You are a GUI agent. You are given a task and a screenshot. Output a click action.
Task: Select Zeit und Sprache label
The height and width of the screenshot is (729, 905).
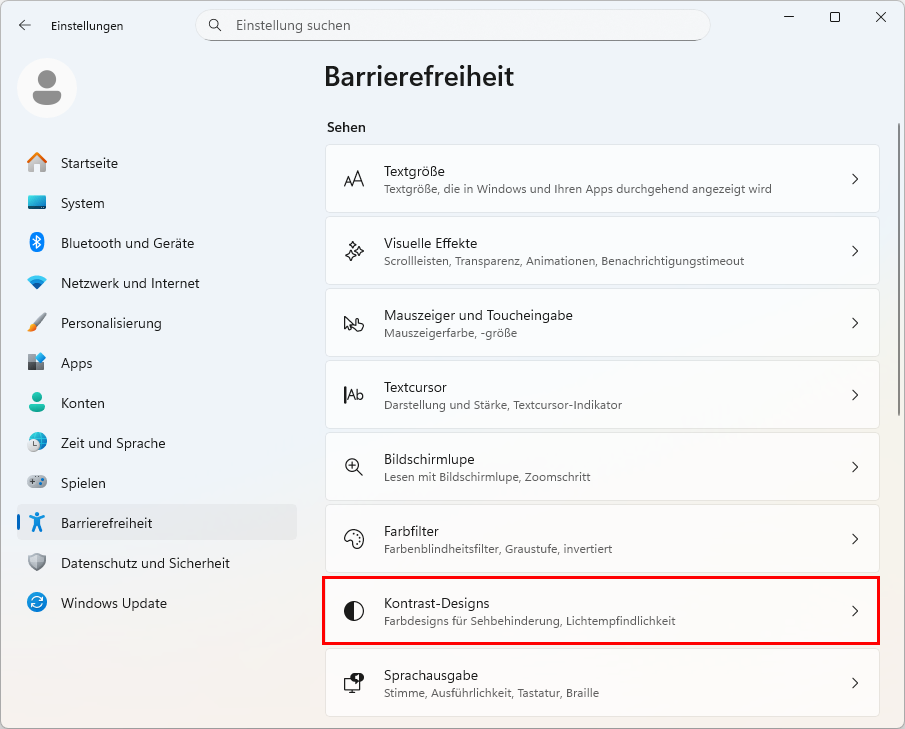click(x=113, y=443)
